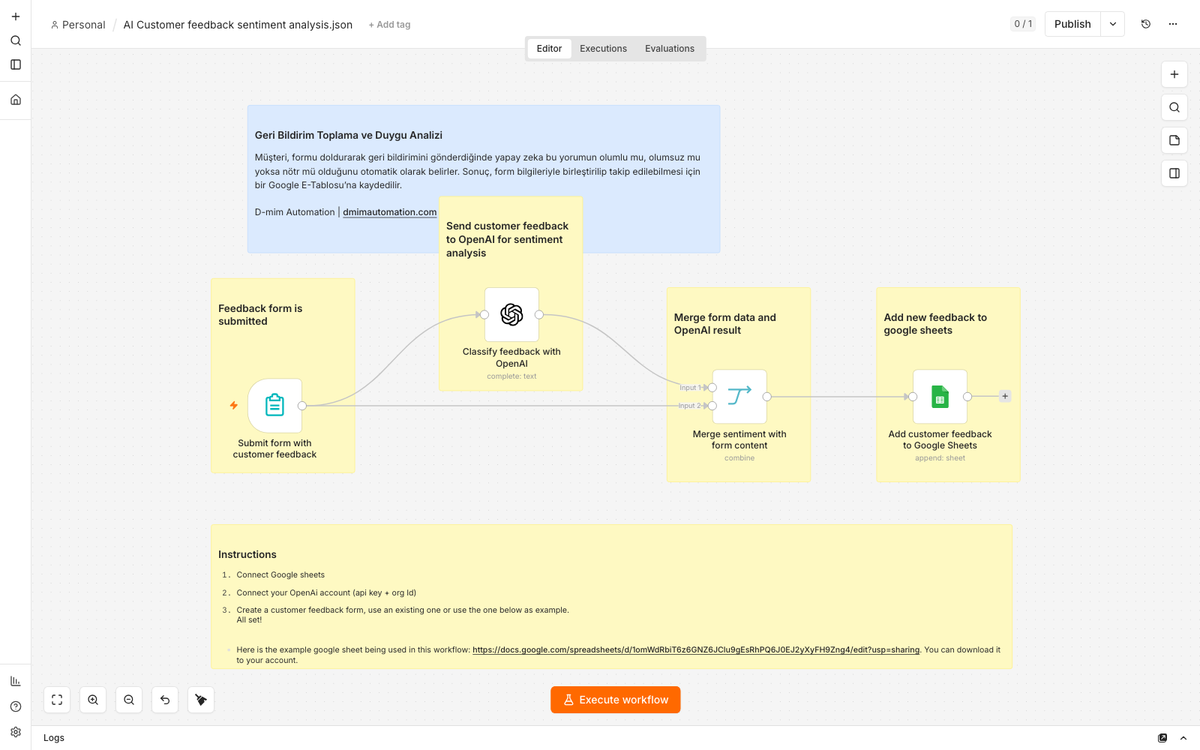
Task: Select the Add customer feedback to Google Sheets node
Action: [940, 396]
